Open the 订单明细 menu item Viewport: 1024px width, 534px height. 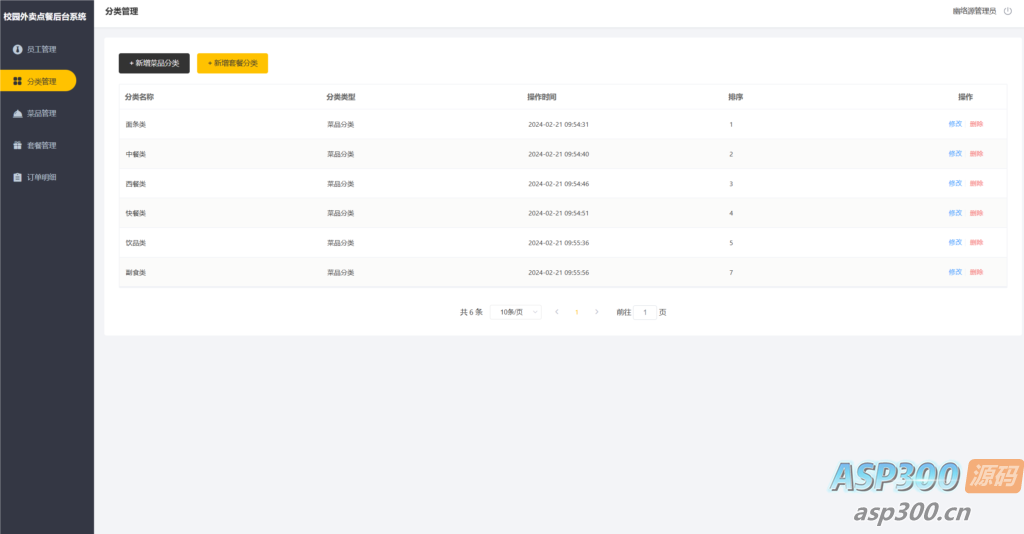point(41,177)
